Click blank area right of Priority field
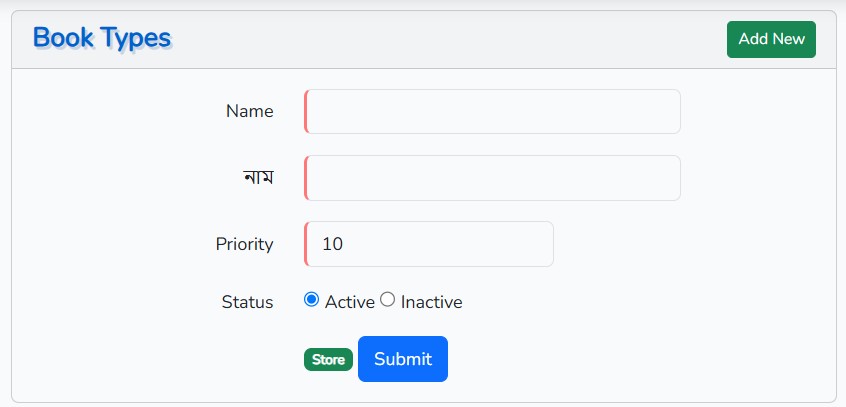Viewport: 846px width, 407px height. [691, 244]
